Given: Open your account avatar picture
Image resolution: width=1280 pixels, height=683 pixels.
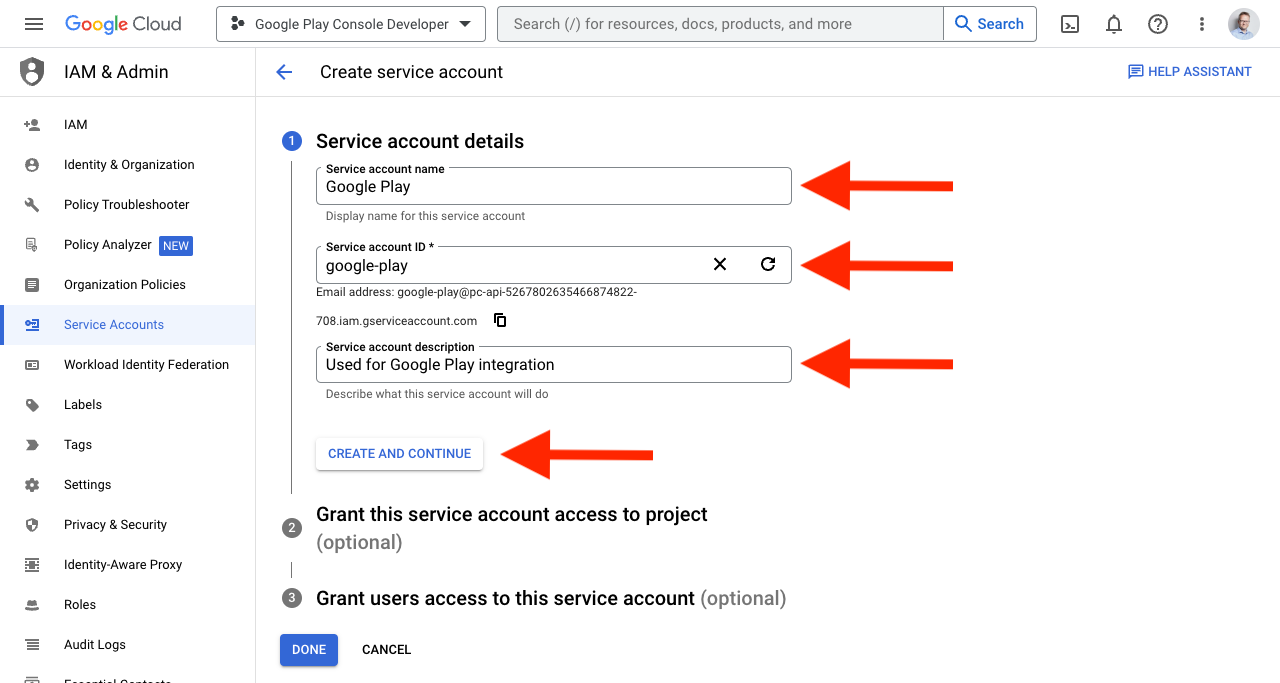Looking at the screenshot, I should coord(1243,23).
